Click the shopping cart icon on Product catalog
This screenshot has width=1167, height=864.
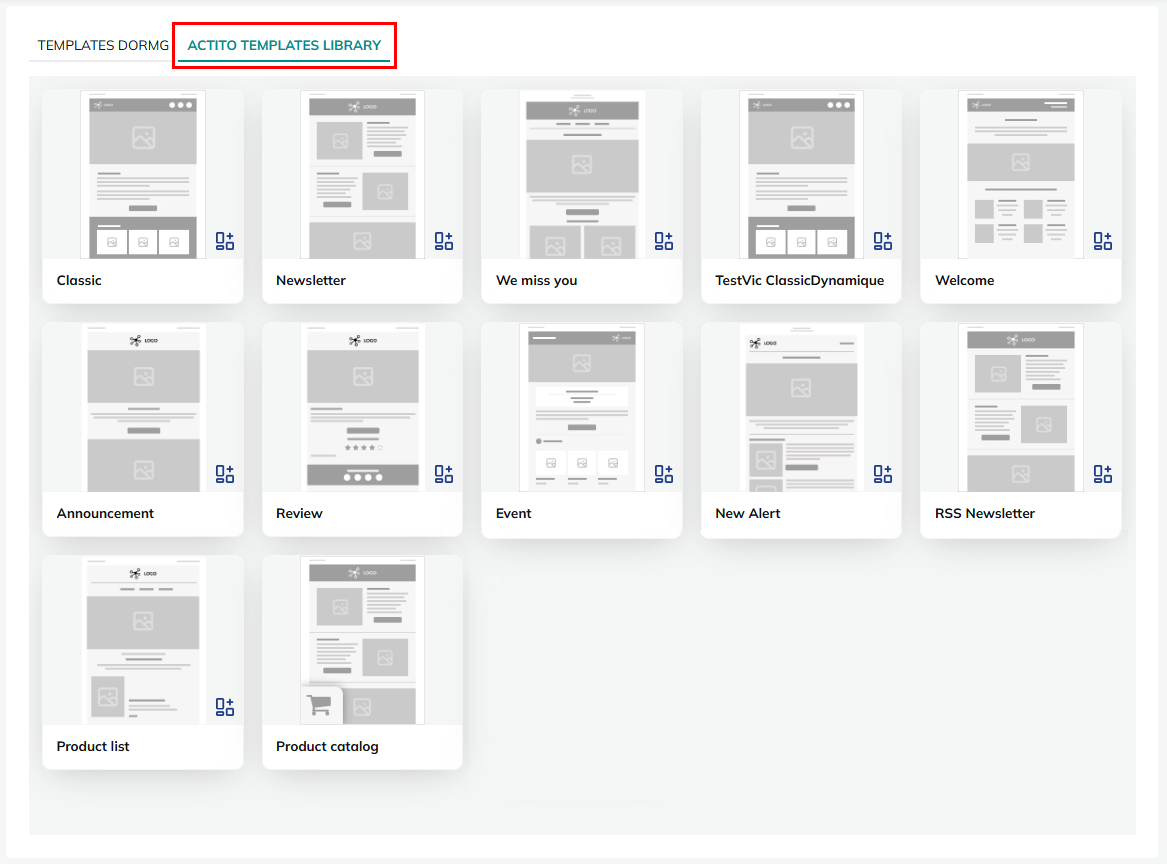(x=320, y=705)
